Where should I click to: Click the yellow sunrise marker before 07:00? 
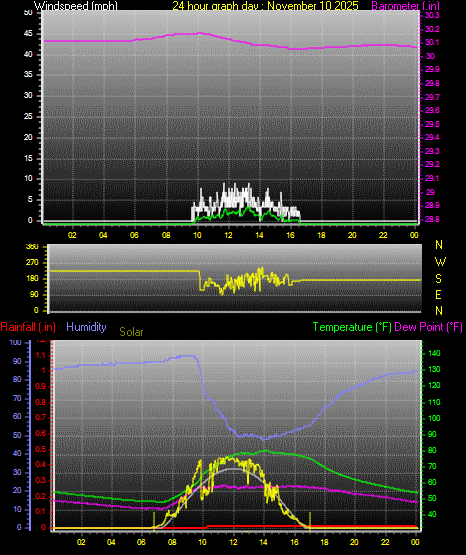(x=154, y=521)
